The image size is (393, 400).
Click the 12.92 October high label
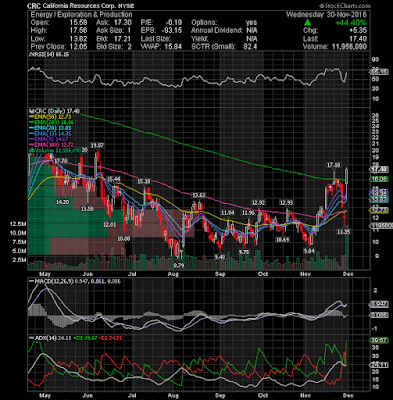pos(258,203)
